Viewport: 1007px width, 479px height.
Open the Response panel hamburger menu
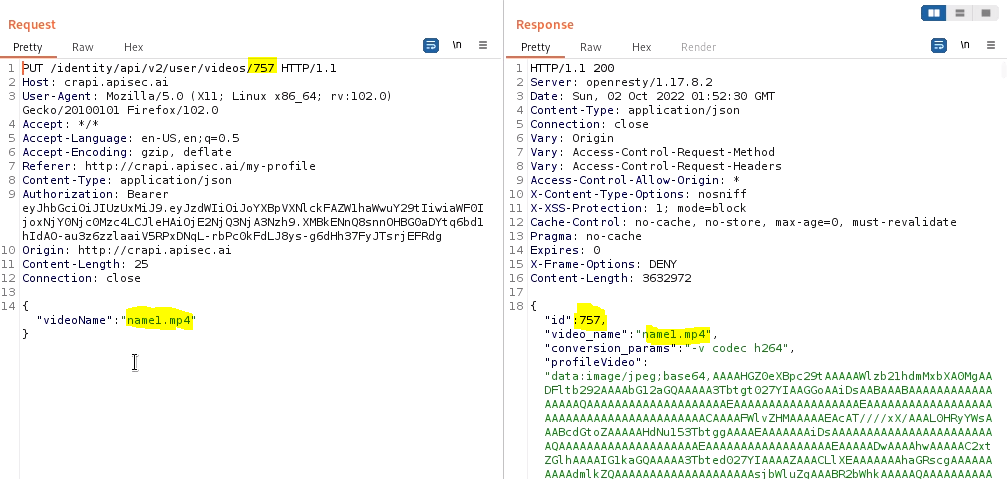pos(991,45)
